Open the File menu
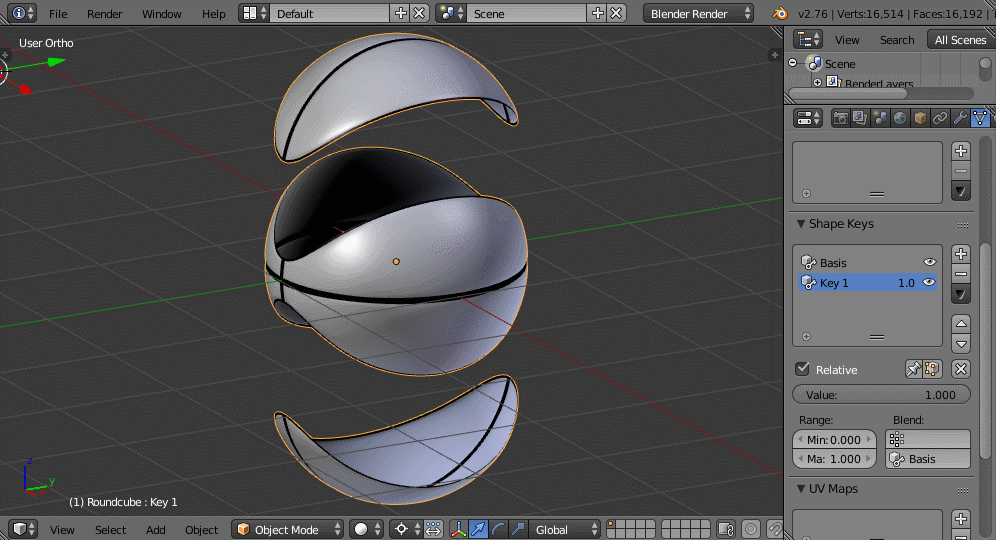This screenshot has height=540, width=996. pyautogui.click(x=58, y=14)
